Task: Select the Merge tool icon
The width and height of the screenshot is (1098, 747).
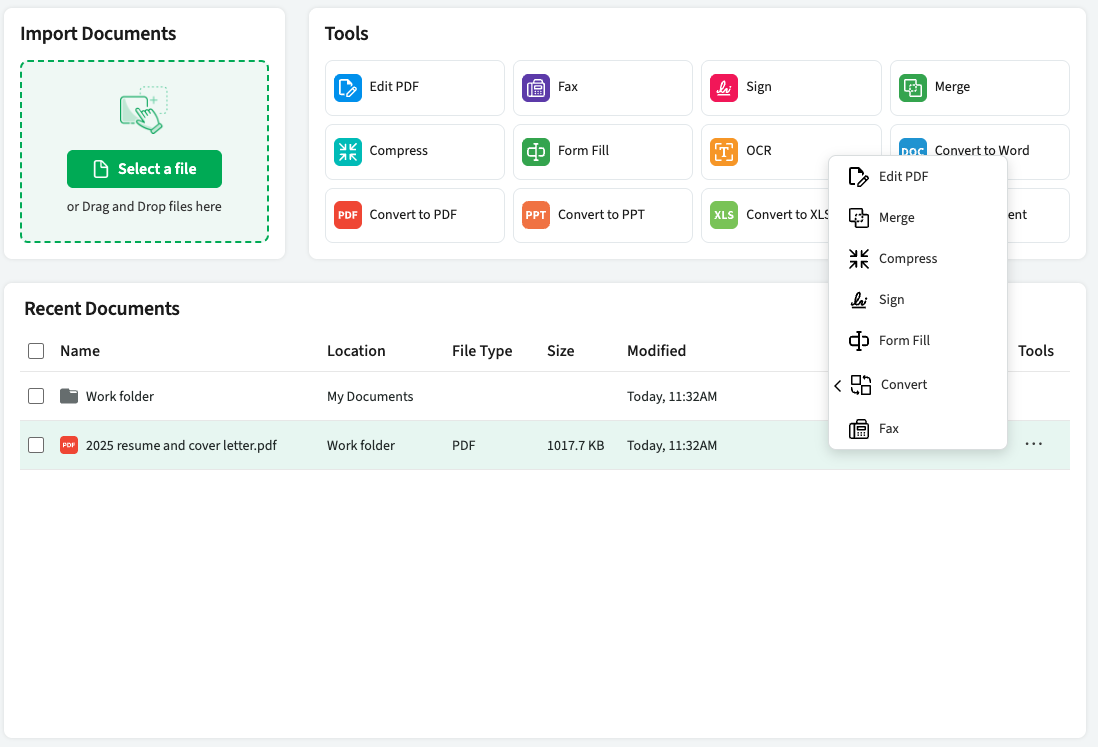Action: [912, 88]
